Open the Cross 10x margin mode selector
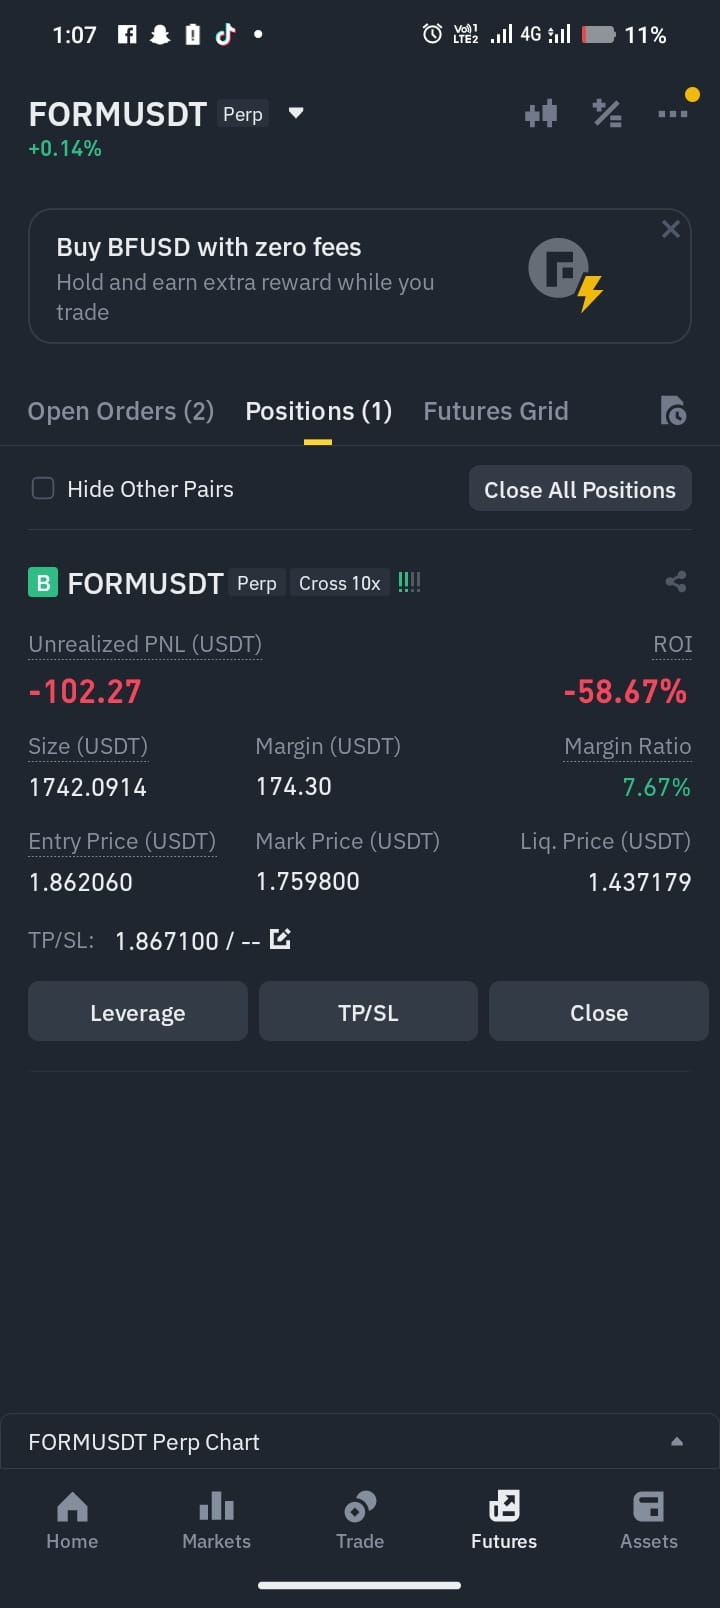720x1608 pixels. click(x=340, y=583)
